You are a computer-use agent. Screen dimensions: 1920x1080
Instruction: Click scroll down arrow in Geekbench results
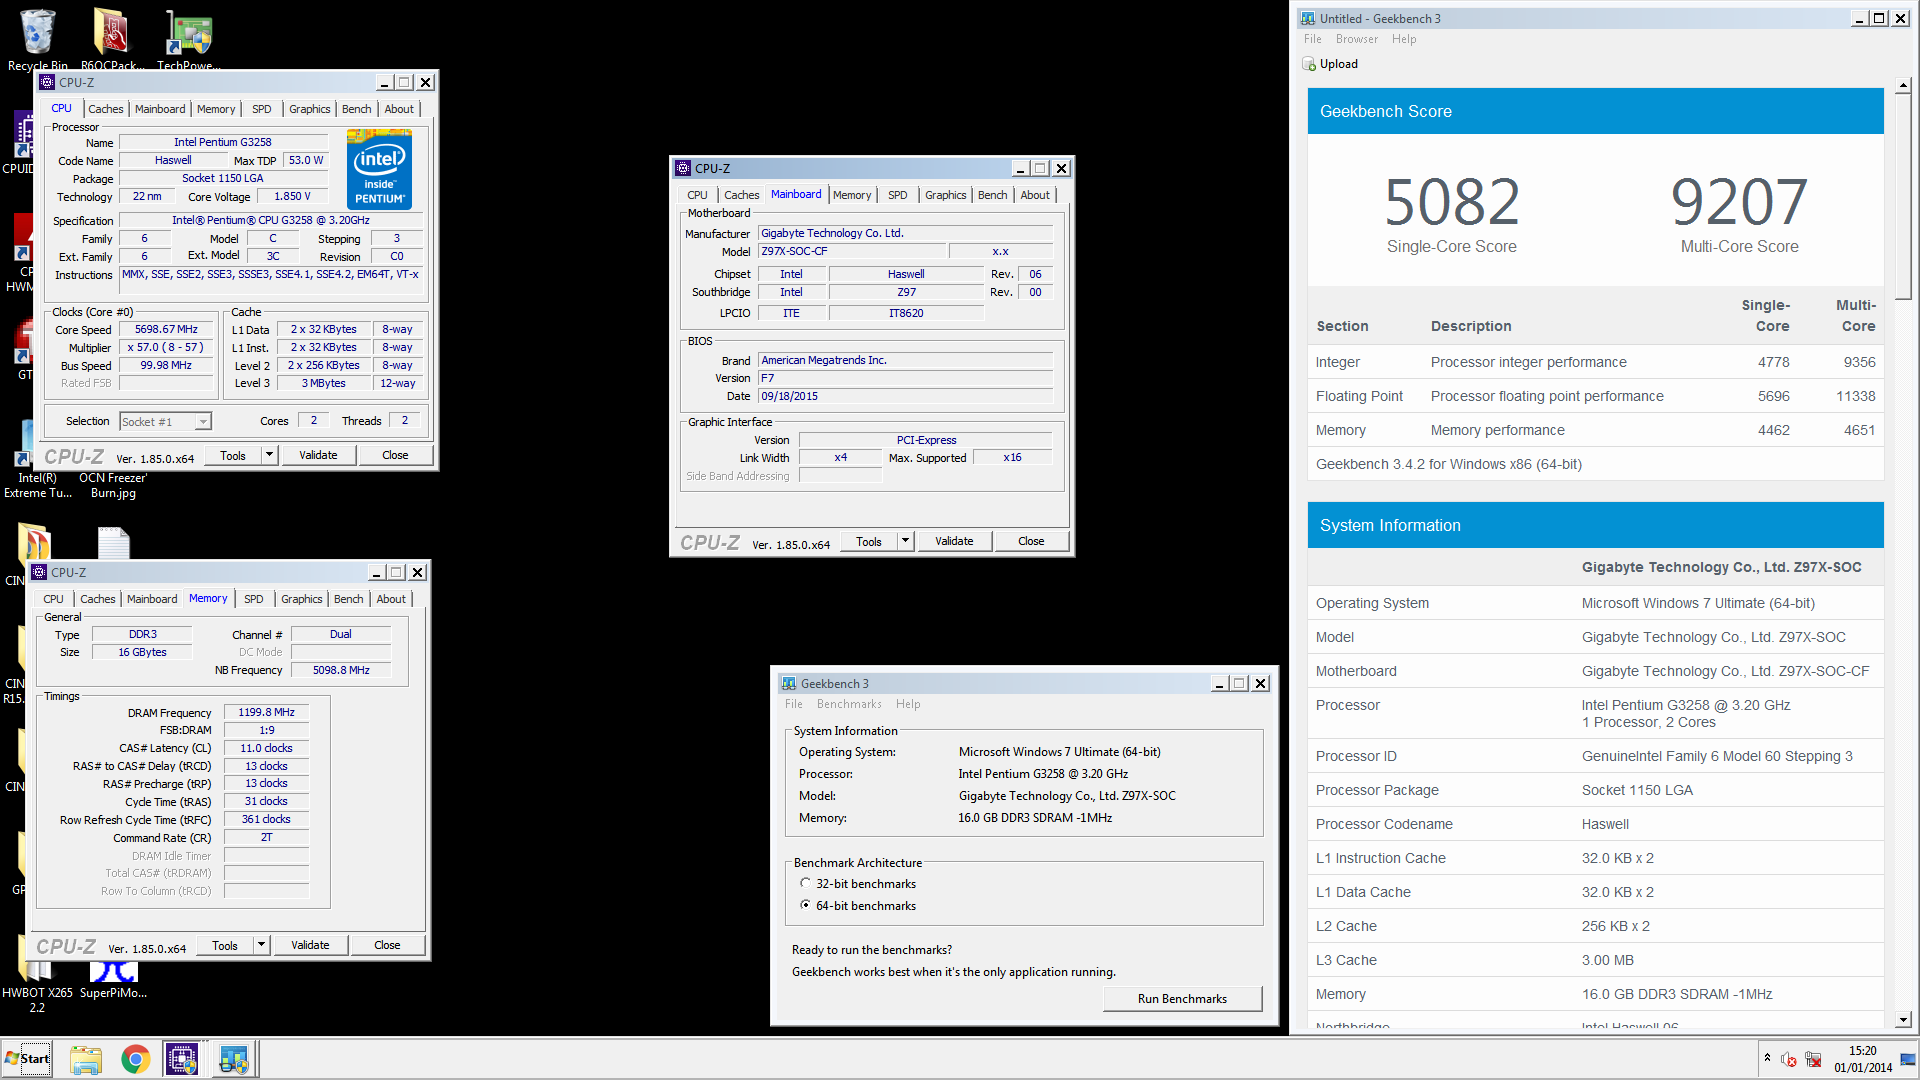1903,1020
